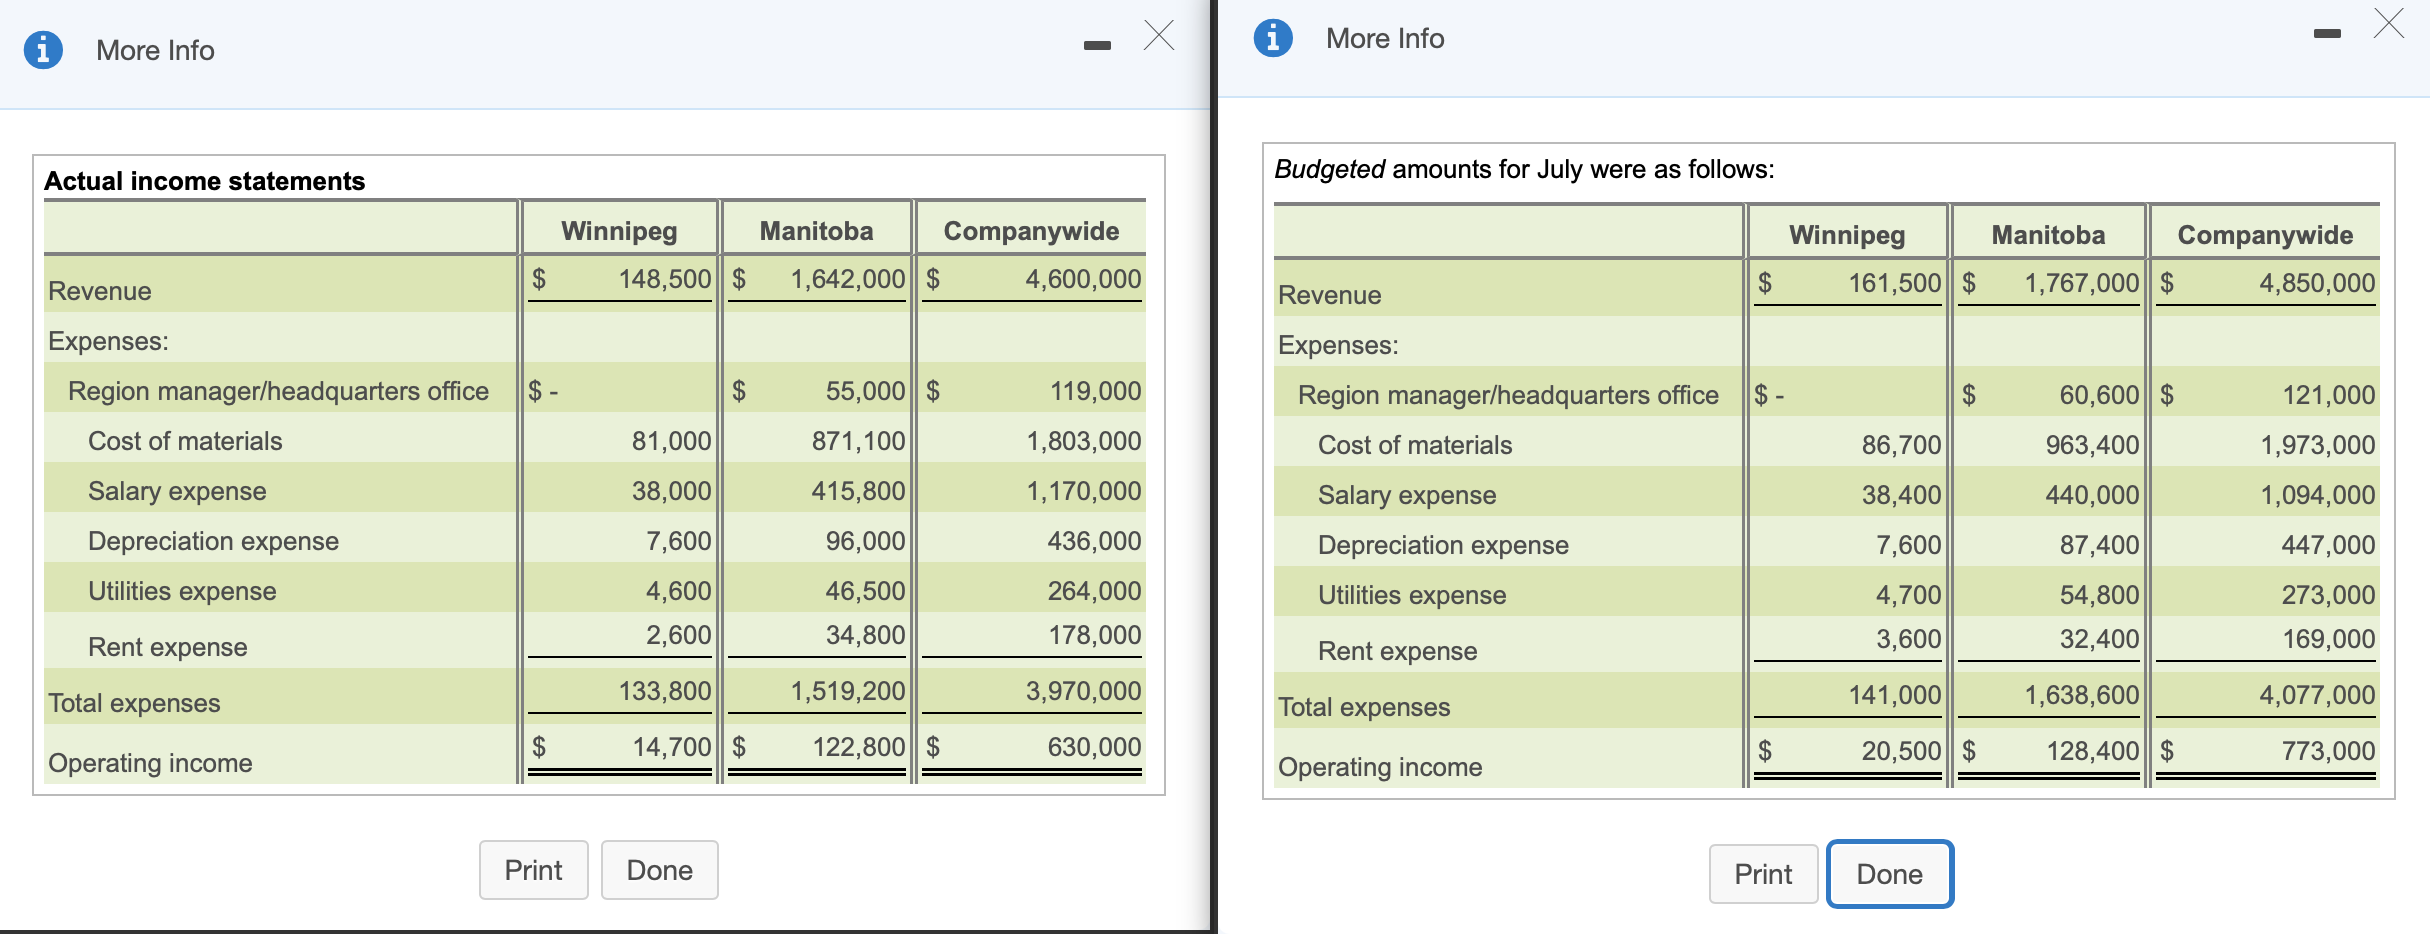Viewport: 2430px width, 934px height.
Task: Select actual Companywide headquarters cost 119,000
Action: coord(1095,391)
